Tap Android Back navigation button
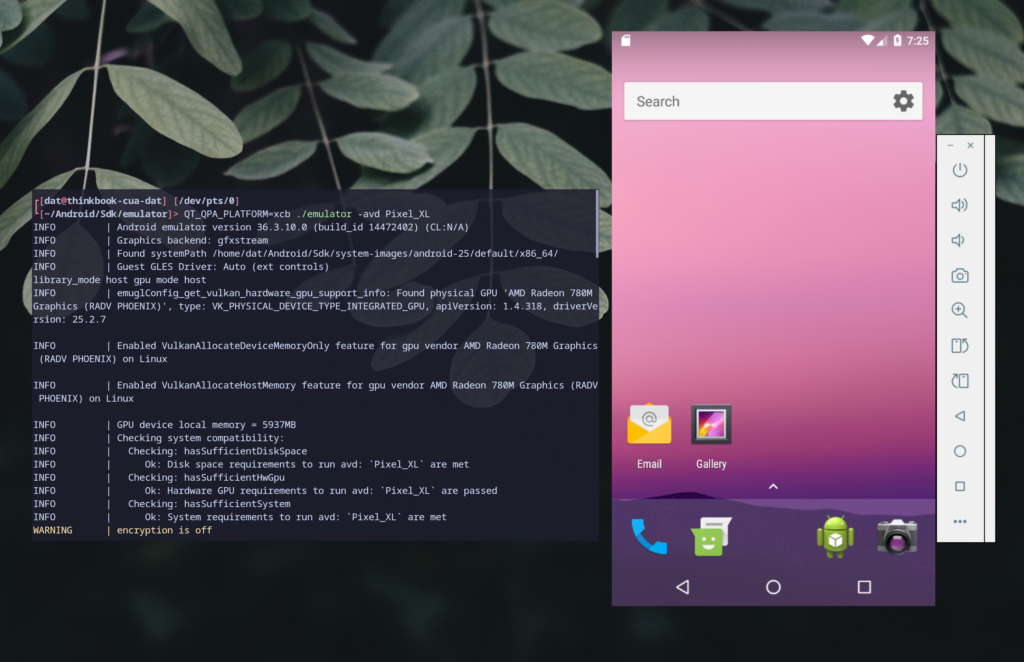 click(x=682, y=587)
